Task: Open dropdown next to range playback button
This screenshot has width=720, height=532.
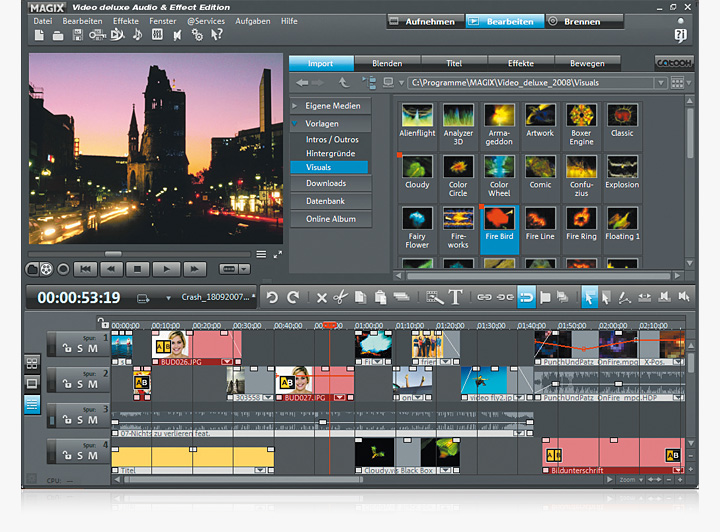Action: [x=244, y=269]
